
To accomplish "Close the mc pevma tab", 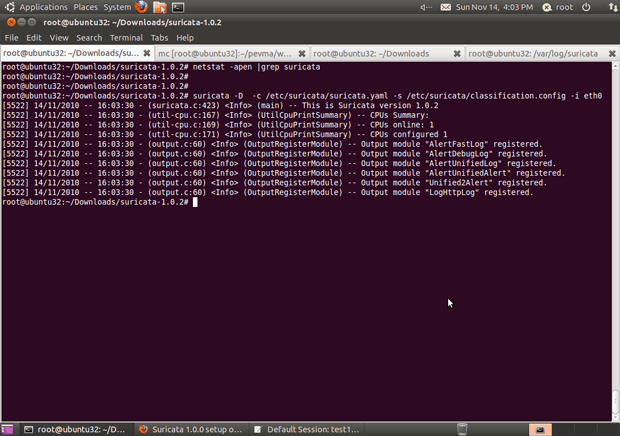I will click(302, 53).
